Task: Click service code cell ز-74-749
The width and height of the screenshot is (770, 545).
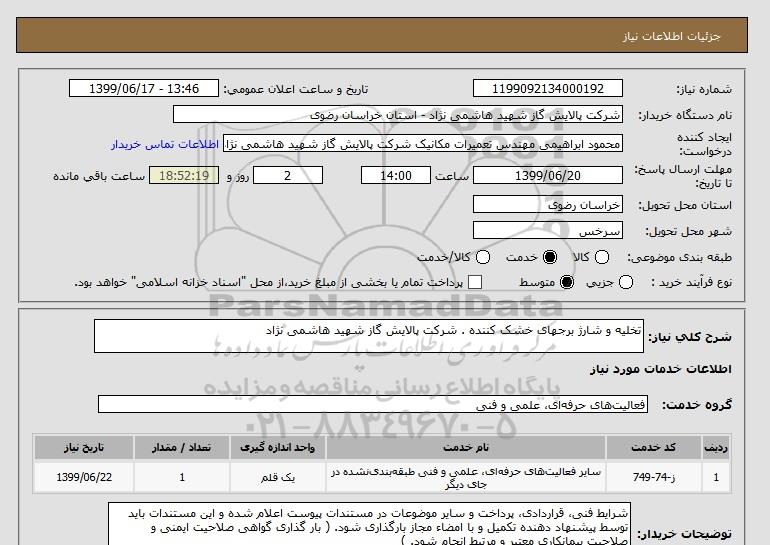Action: pos(653,477)
